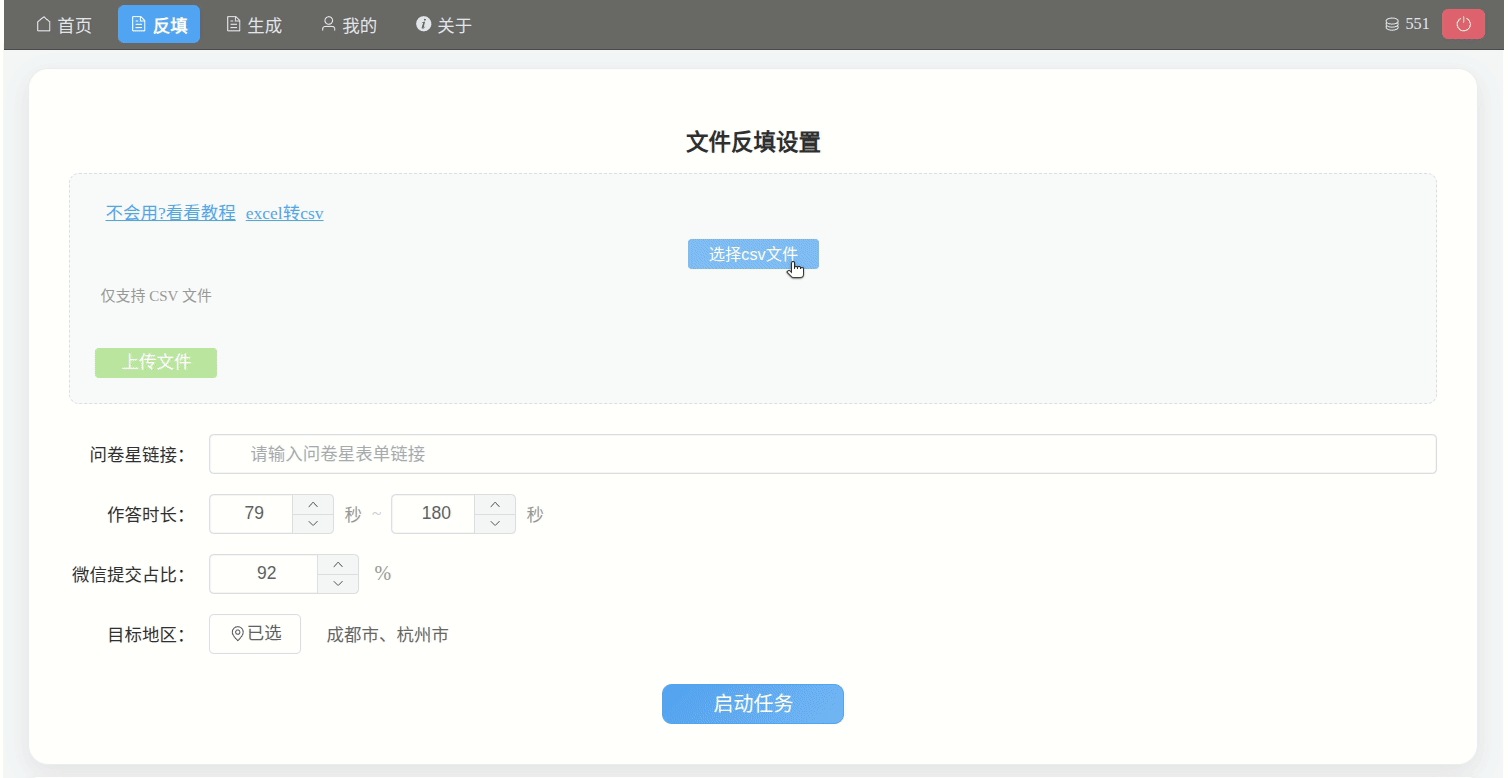Open the 生成 navigation tab

tap(254, 24)
